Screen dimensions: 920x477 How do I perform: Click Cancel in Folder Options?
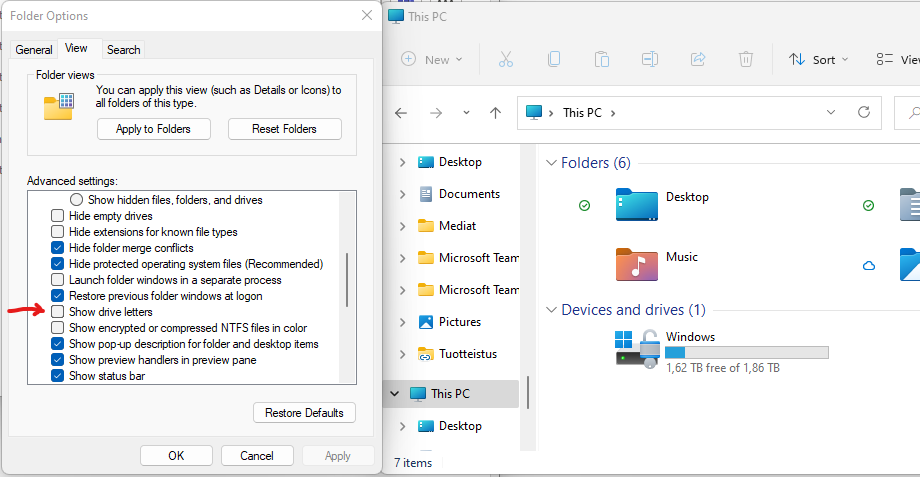(x=257, y=456)
